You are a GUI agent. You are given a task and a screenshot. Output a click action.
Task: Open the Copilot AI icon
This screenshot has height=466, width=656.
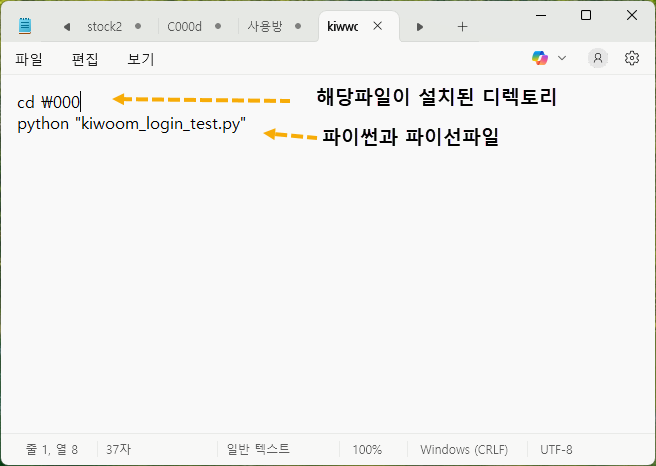click(x=541, y=58)
